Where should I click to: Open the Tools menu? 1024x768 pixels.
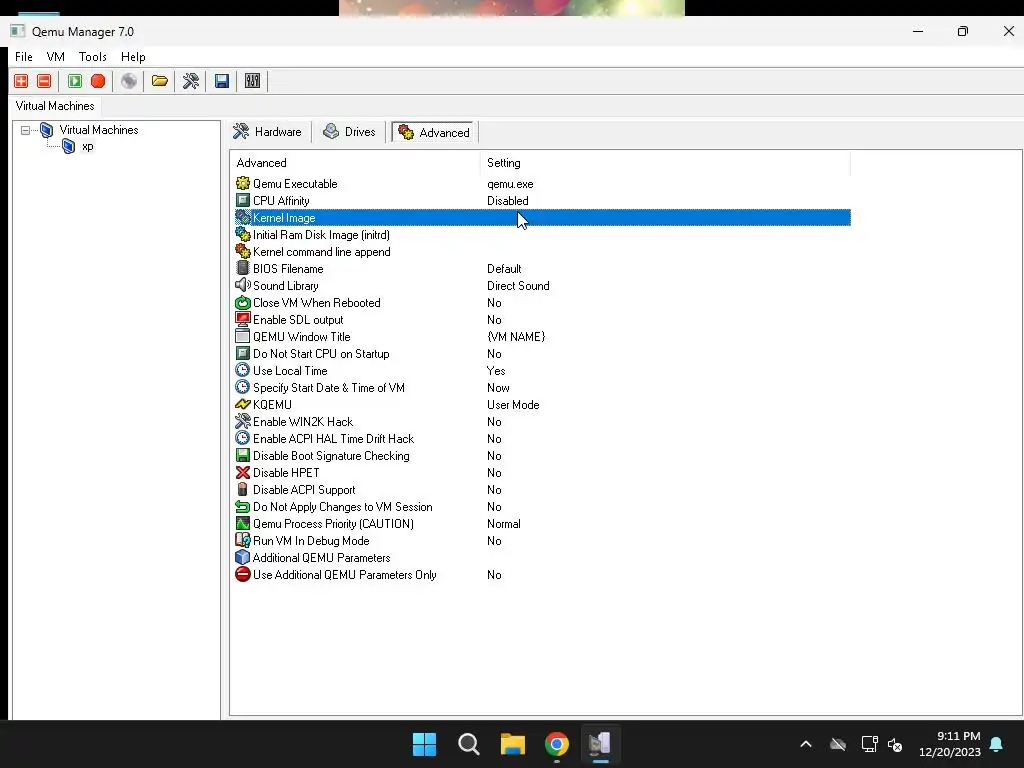click(93, 57)
